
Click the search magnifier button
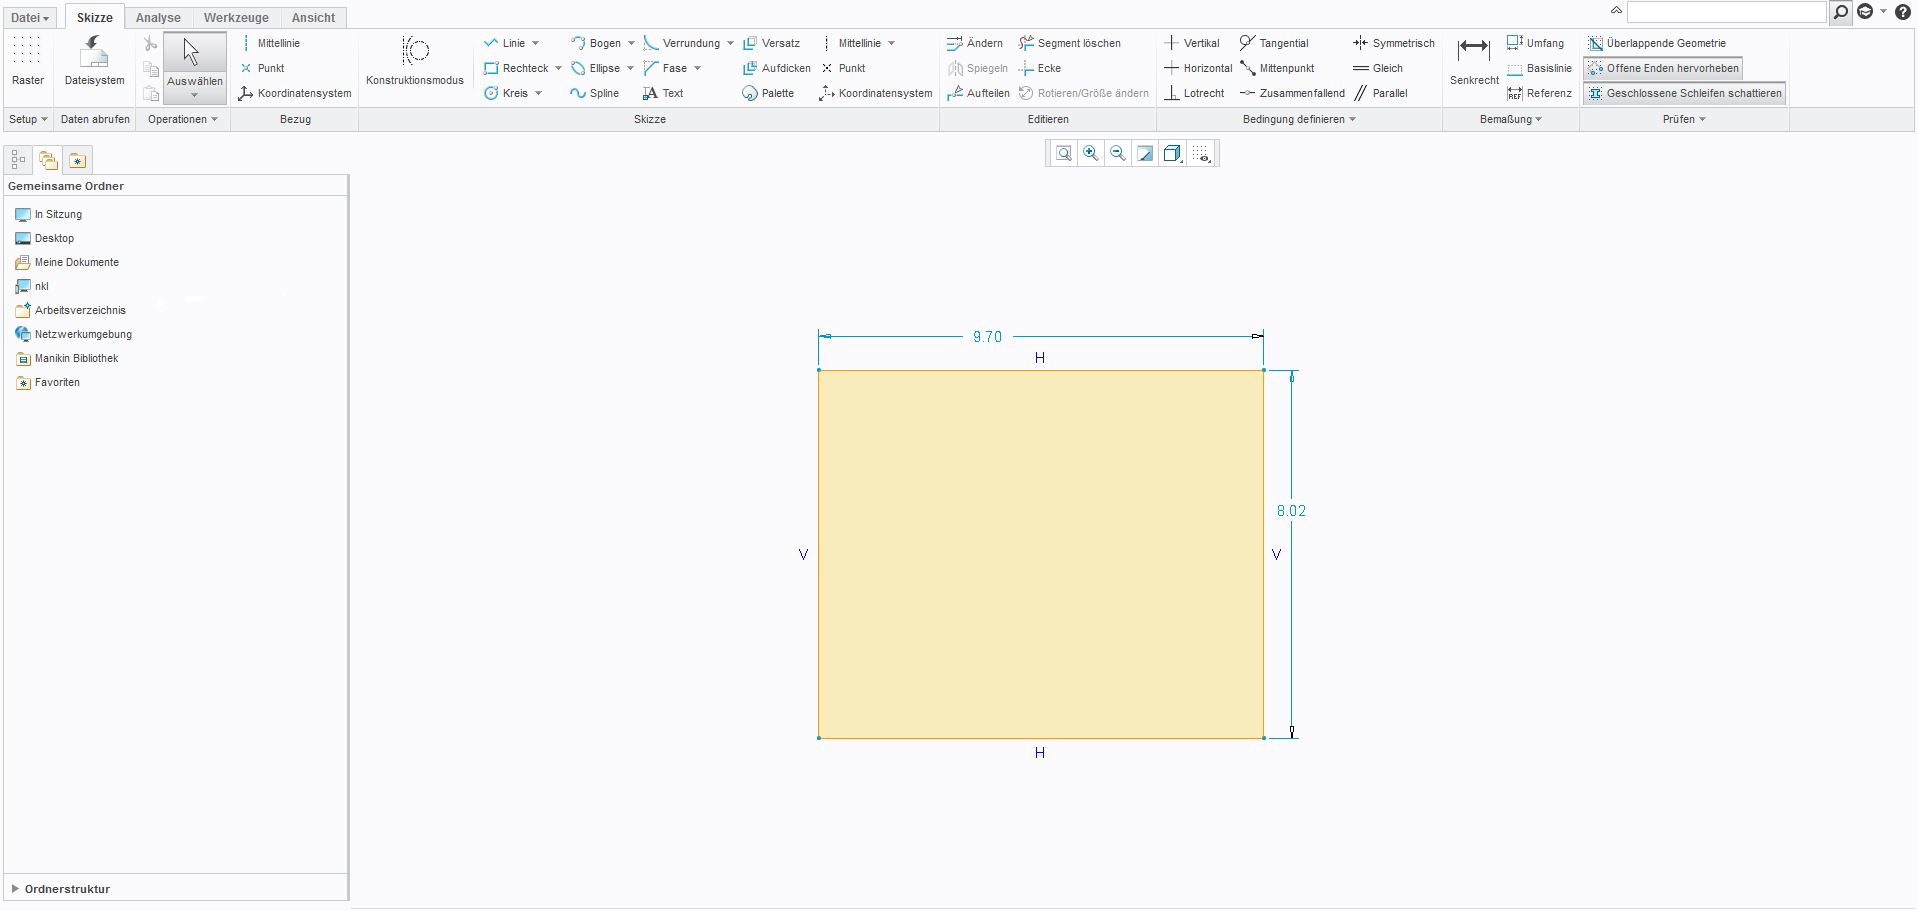click(x=1840, y=12)
